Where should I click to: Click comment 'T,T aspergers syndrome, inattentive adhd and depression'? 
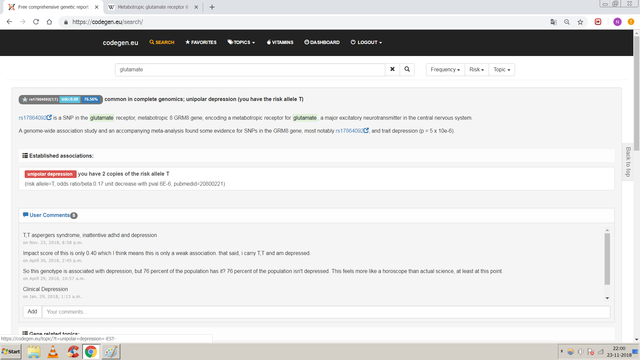[90, 235]
